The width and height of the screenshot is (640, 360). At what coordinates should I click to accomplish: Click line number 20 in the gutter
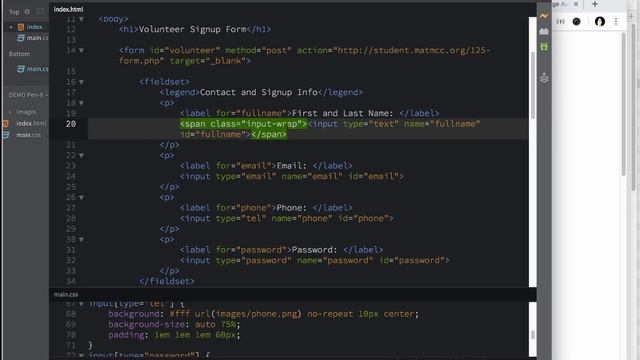(71, 124)
